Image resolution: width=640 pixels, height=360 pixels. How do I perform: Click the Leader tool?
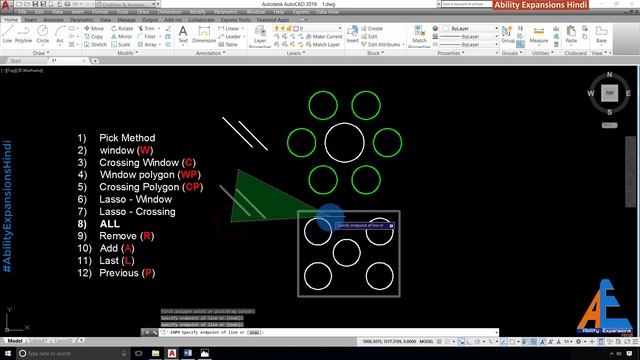pos(229,36)
